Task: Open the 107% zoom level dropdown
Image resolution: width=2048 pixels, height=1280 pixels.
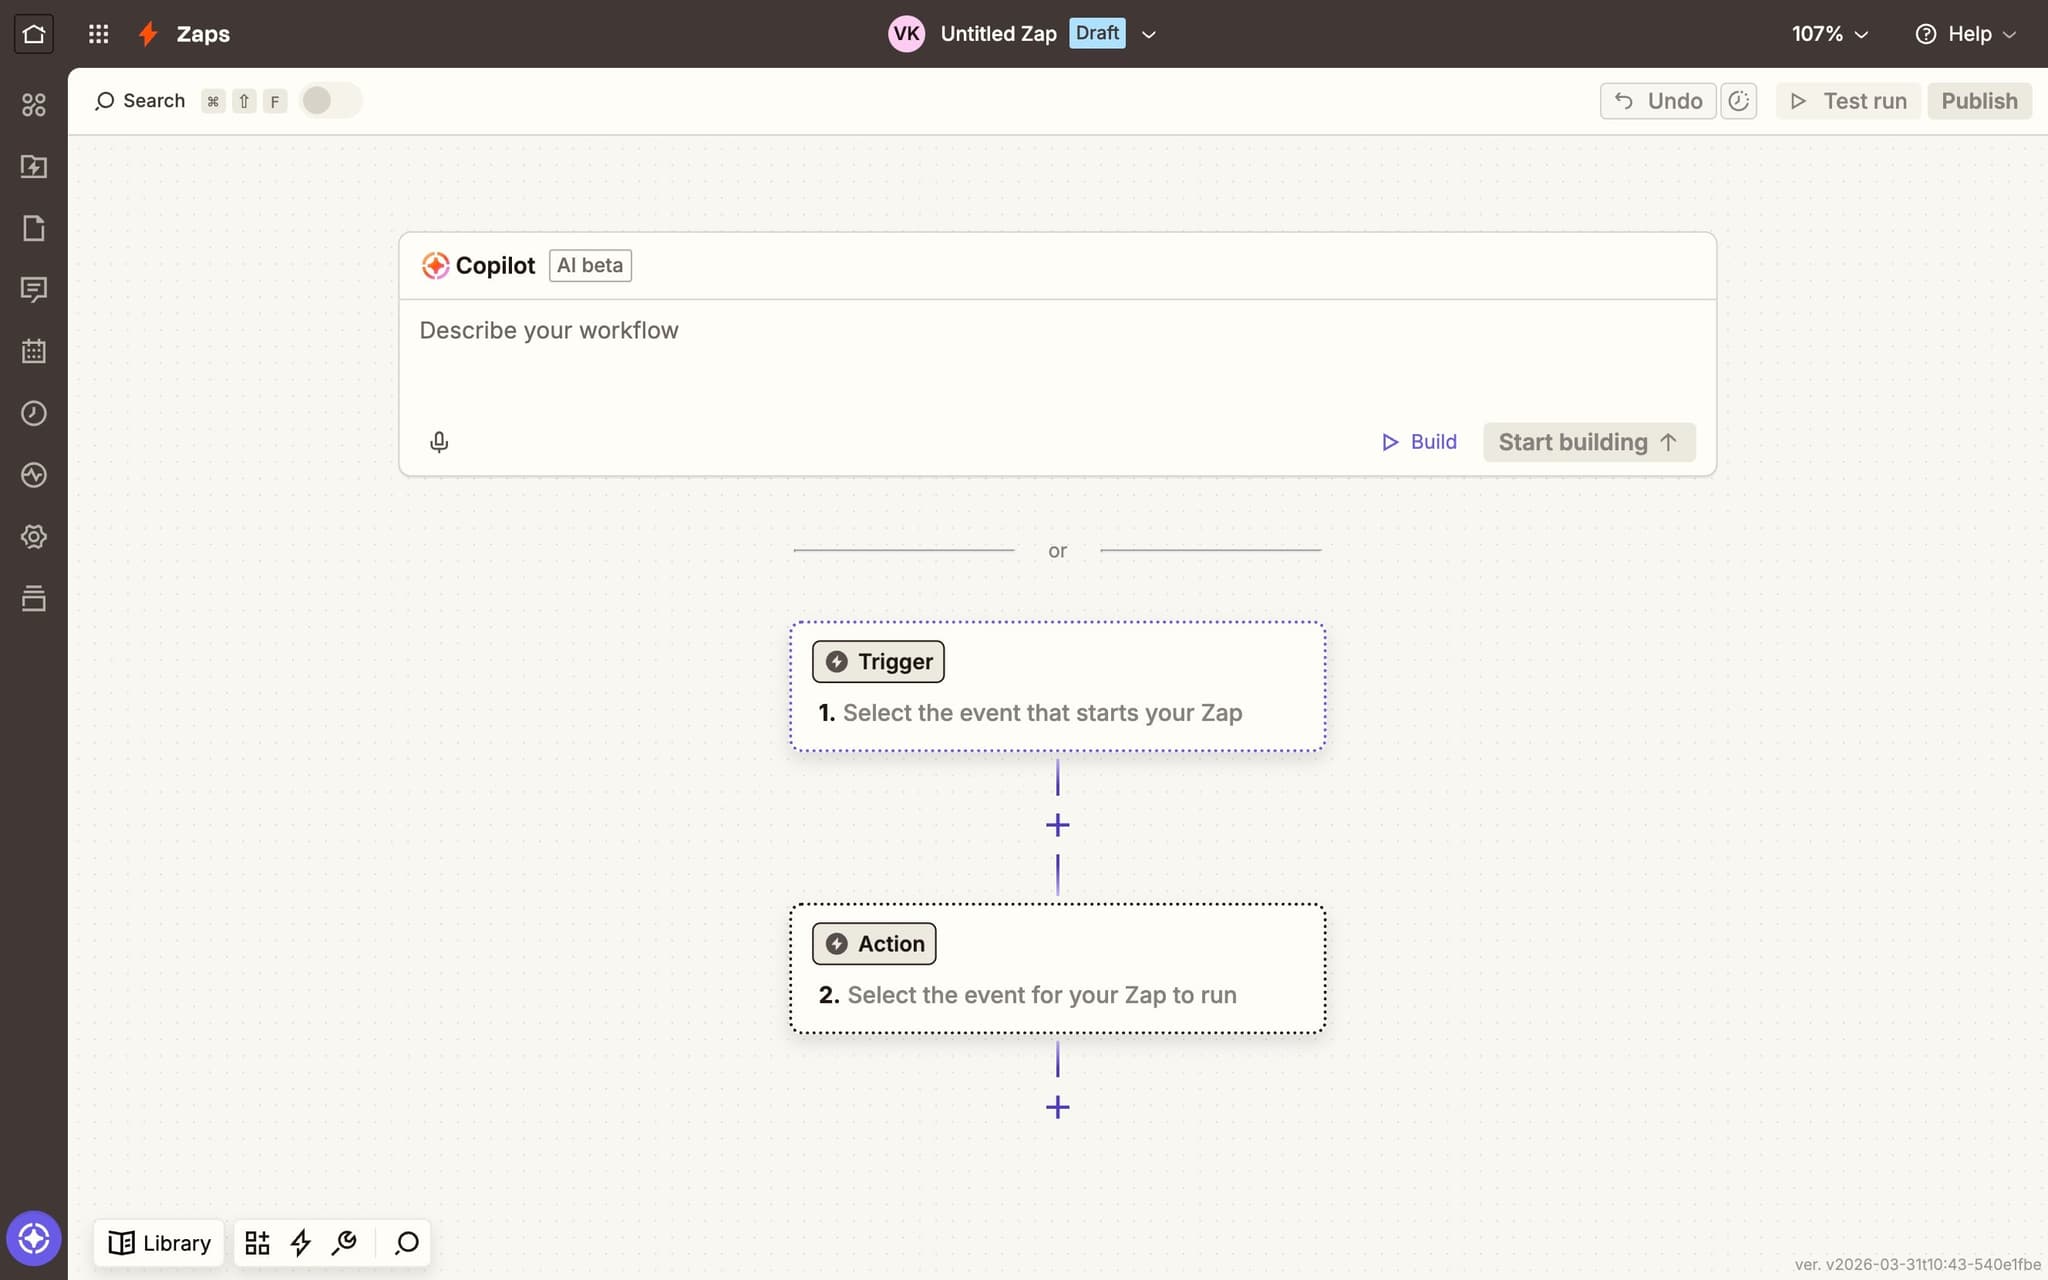Action: [1829, 34]
